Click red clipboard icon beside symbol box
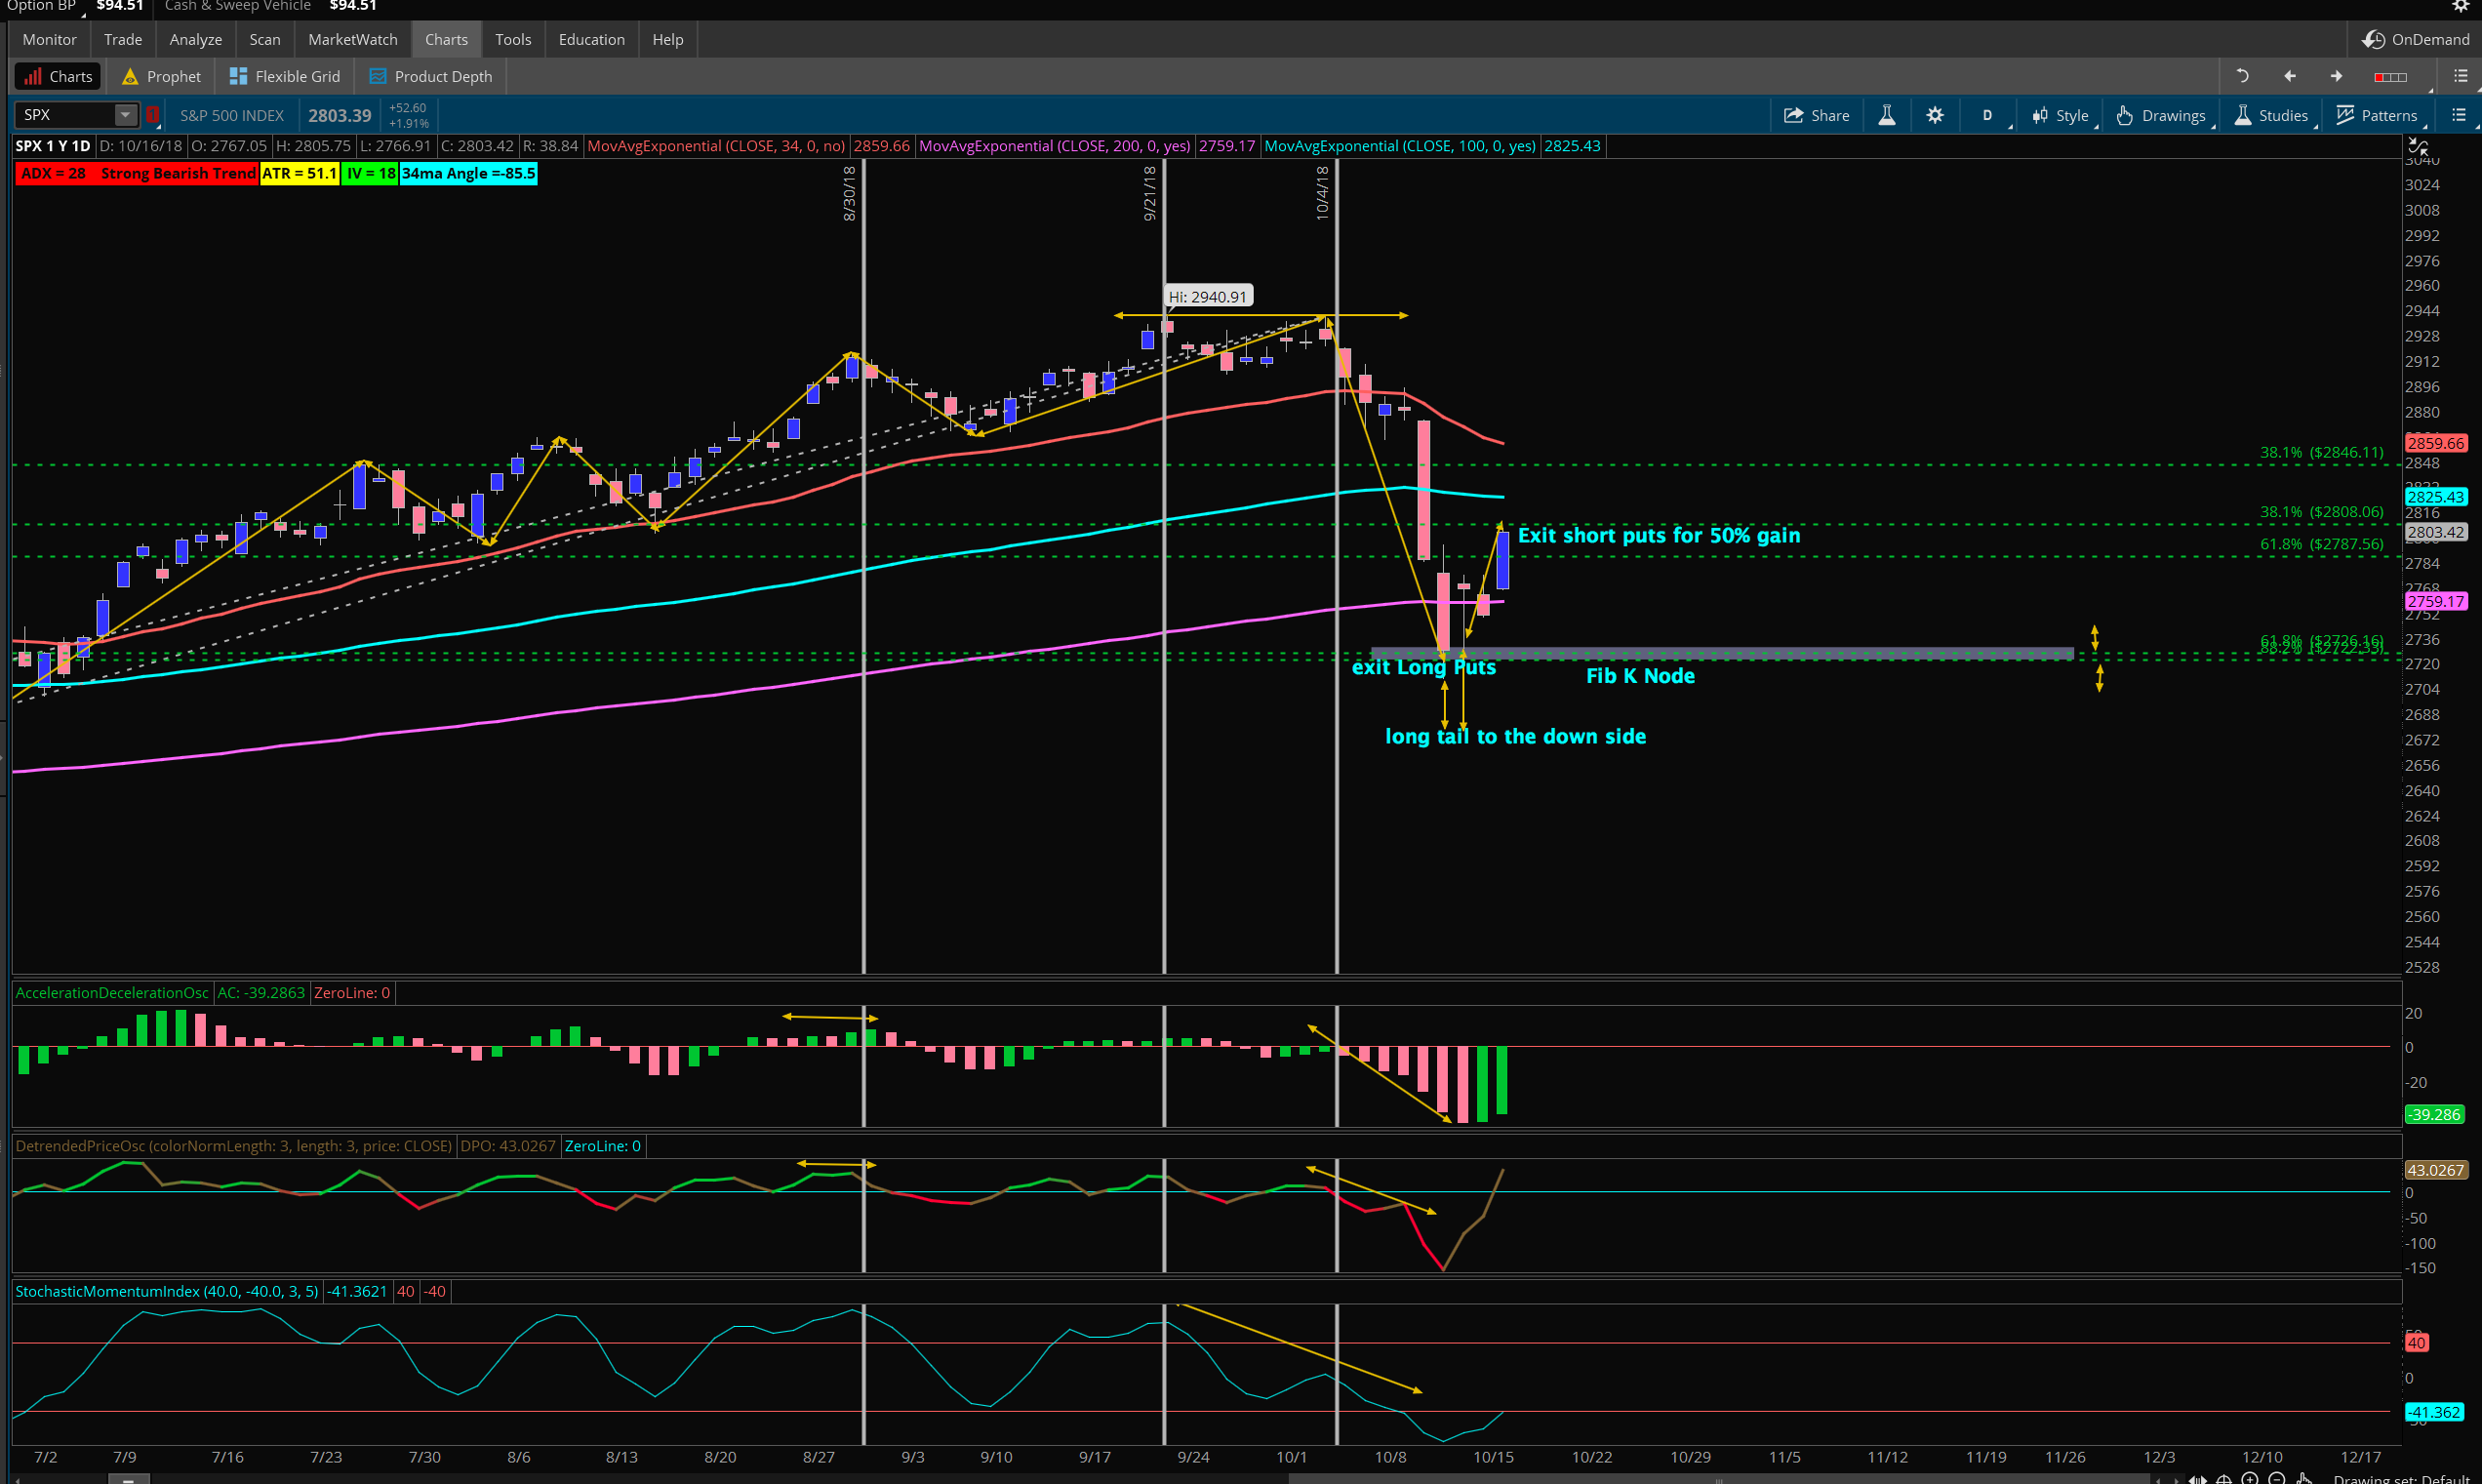 153,115
